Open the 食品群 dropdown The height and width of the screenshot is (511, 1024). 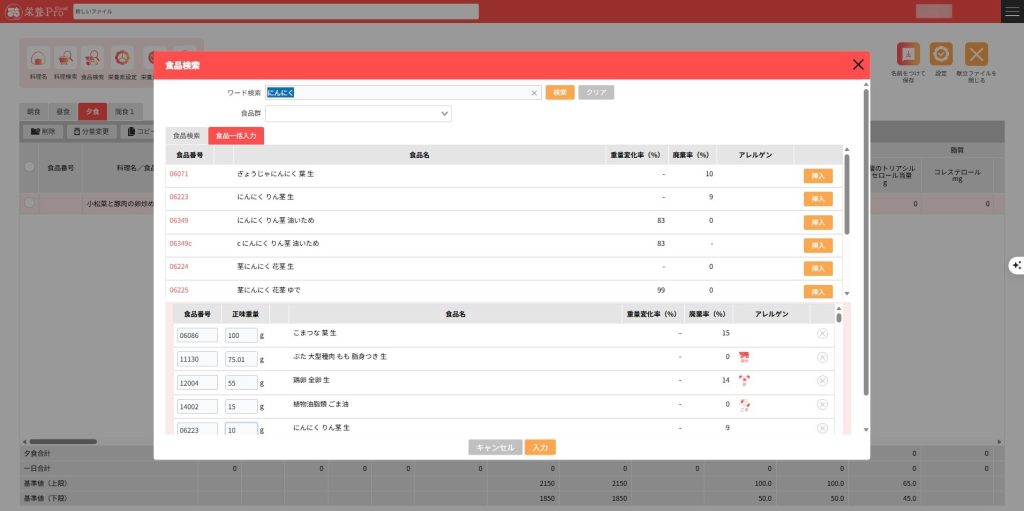click(359, 114)
